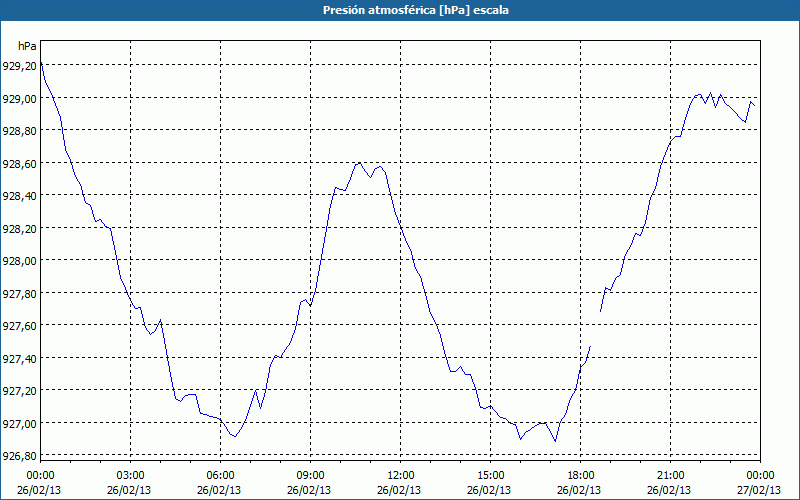Select the 929,00 y-axis value
800x500 pixels.
coord(19,98)
